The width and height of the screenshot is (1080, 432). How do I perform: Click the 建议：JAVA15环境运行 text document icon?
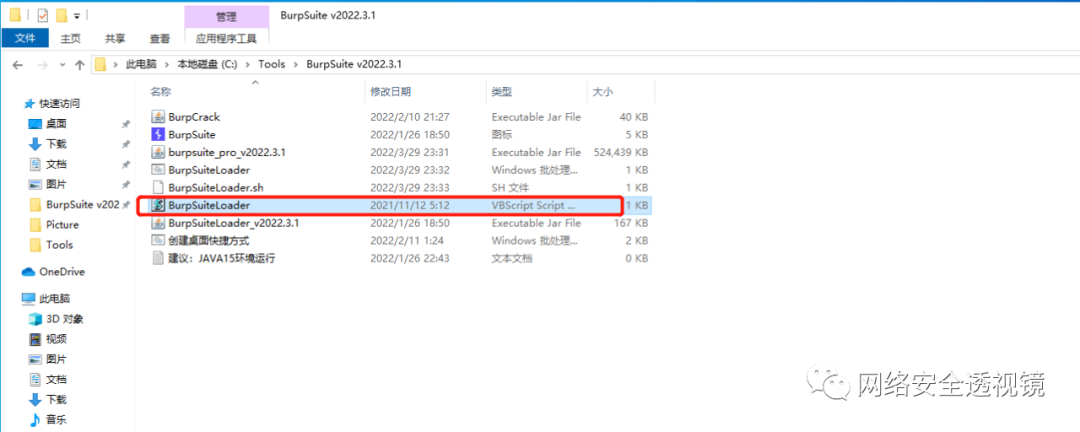pos(158,258)
